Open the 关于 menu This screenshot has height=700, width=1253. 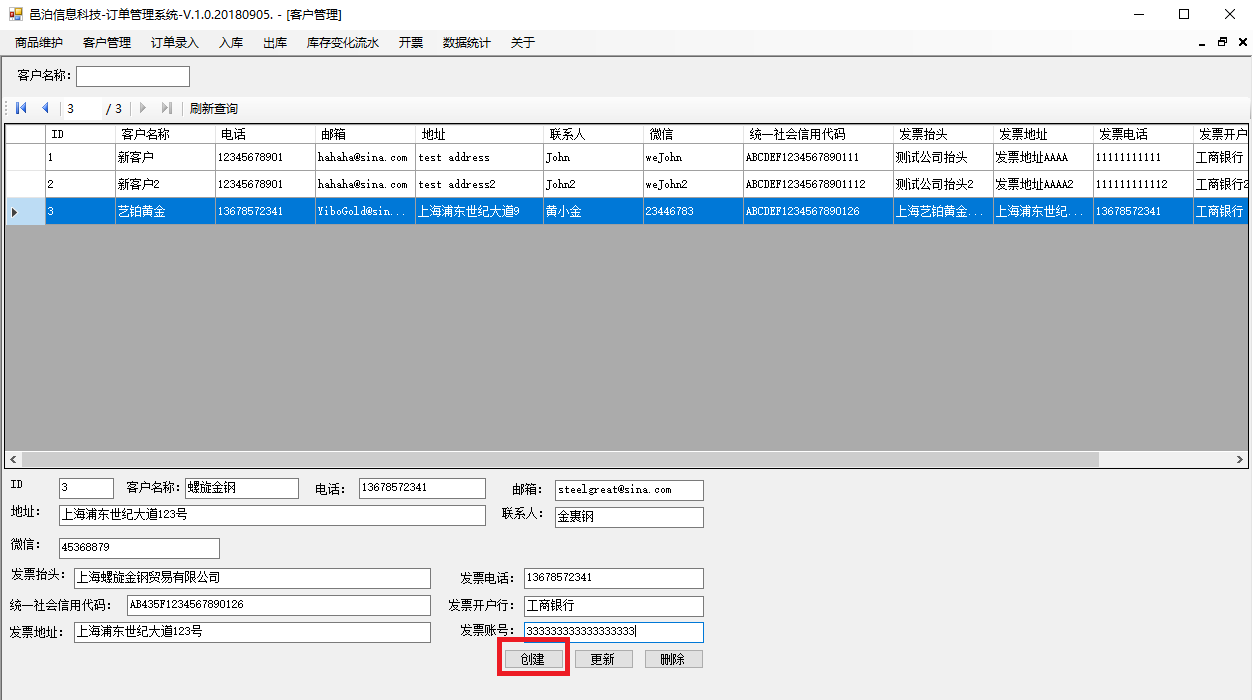pyautogui.click(x=523, y=42)
